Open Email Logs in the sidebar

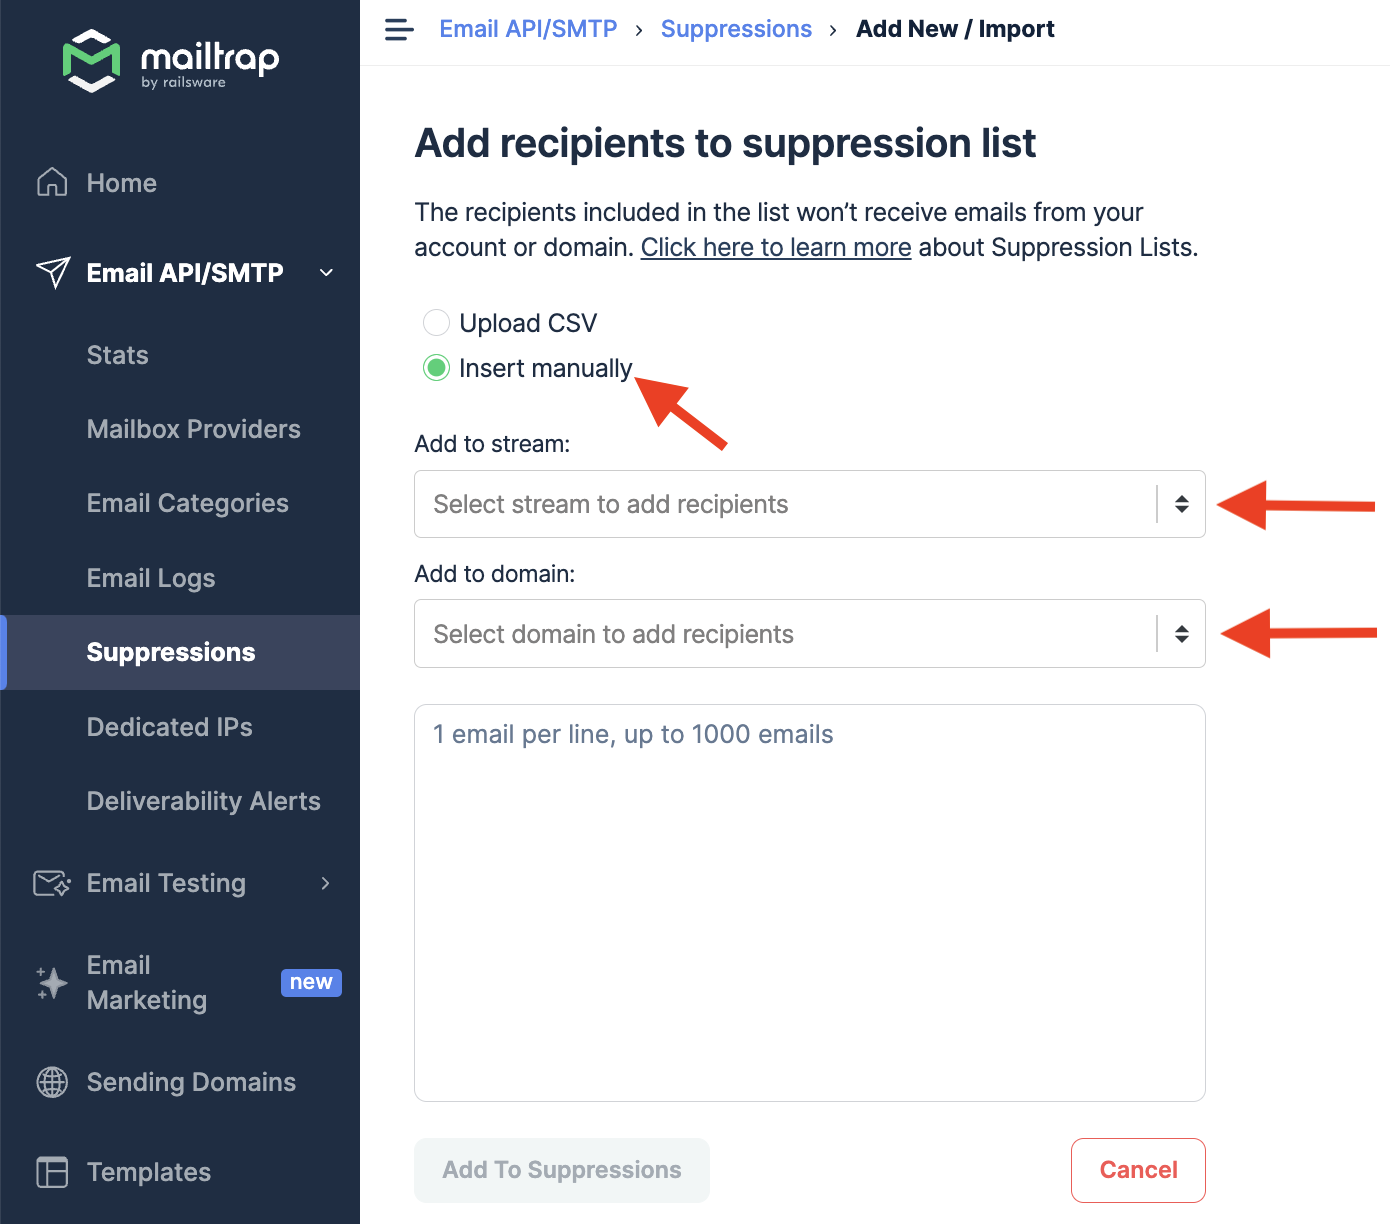151,578
